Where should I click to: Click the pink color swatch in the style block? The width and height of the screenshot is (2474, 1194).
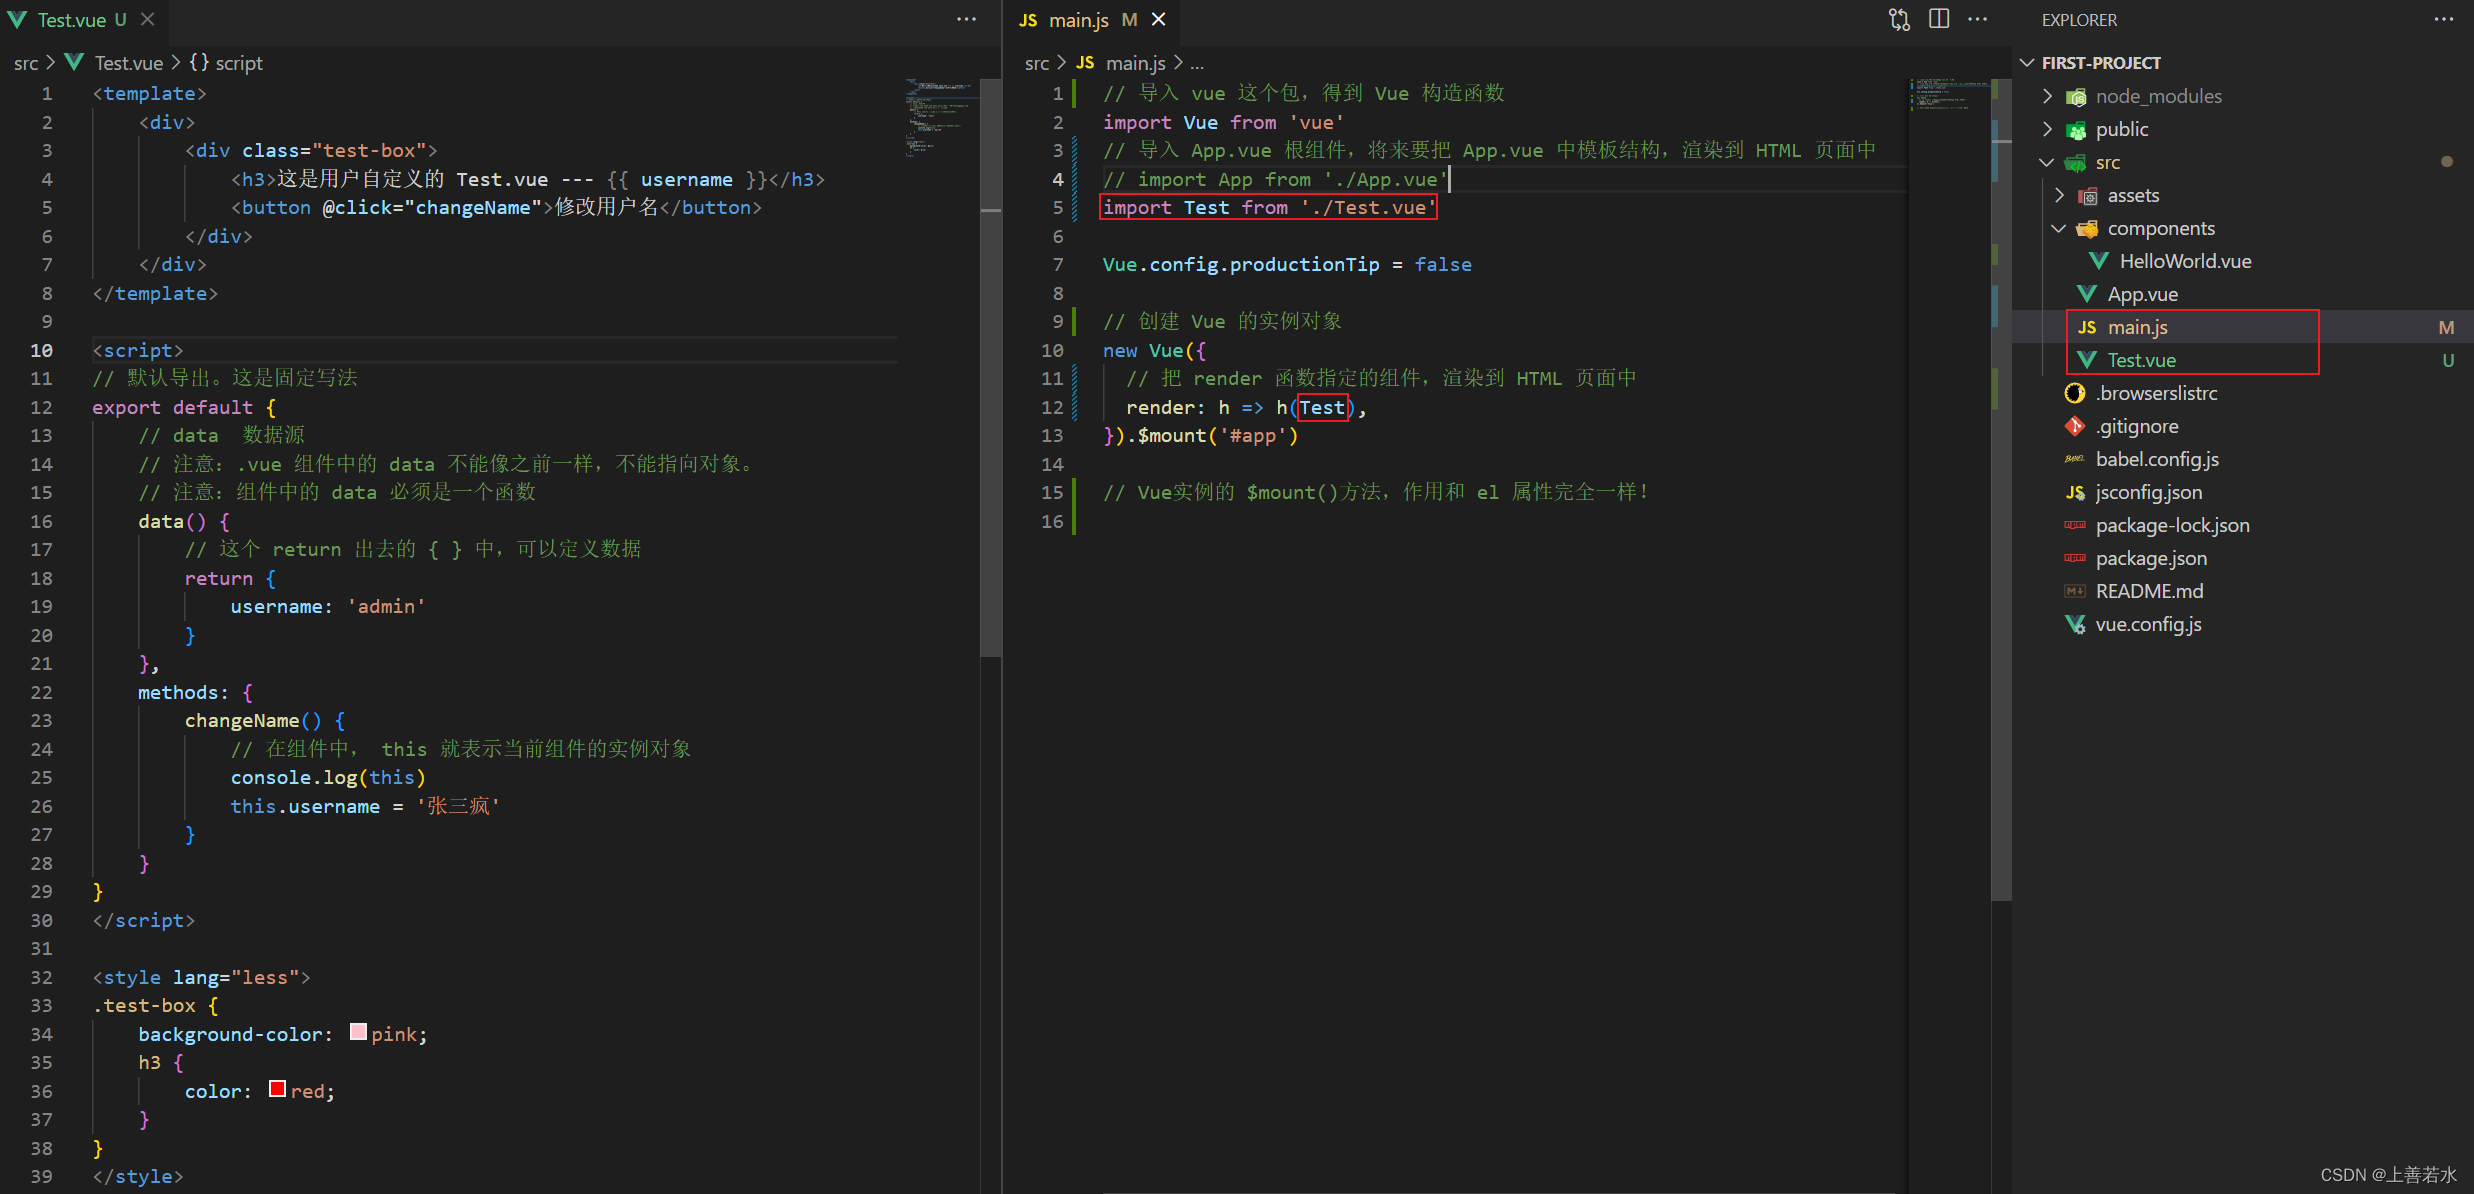click(x=358, y=1032)
